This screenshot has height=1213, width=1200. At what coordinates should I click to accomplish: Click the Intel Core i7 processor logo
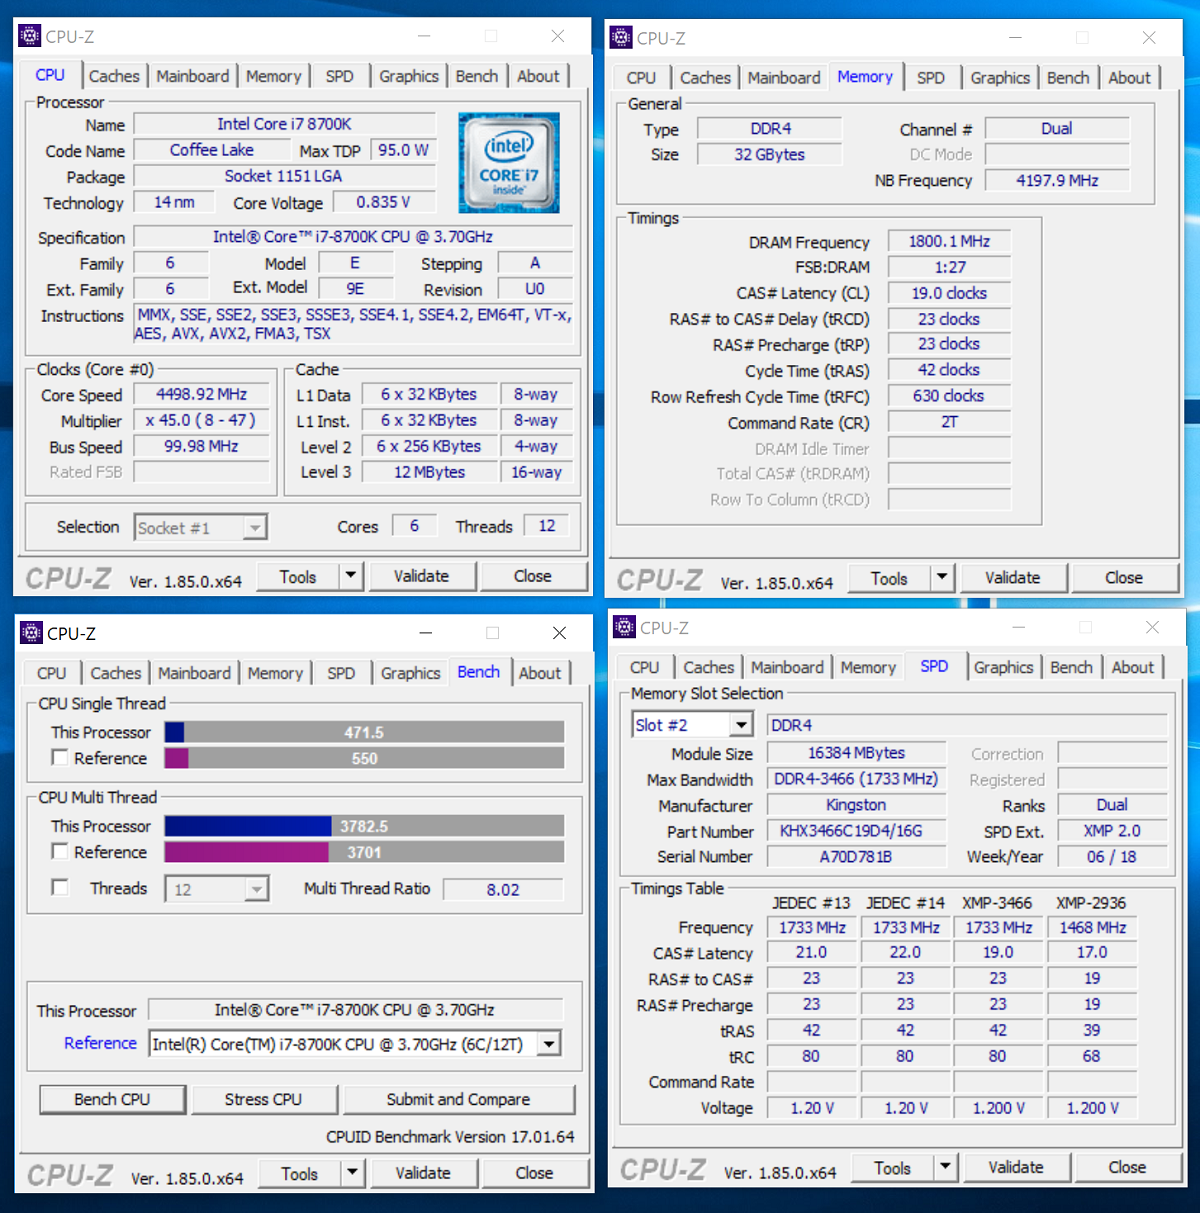click(509, 162)
